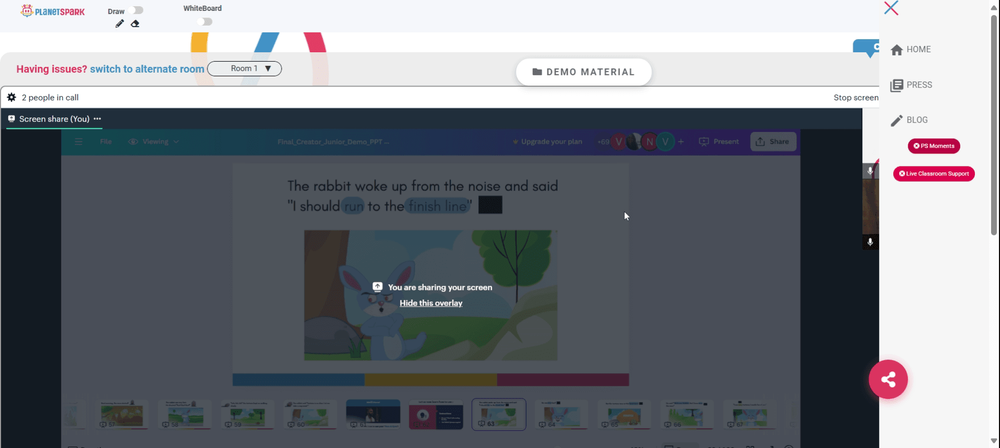The height and width of the screenshot is (448, 1000).
Task: Click the Final_Creator_Junior_Demo_PPT title
Action: point(334,142)
